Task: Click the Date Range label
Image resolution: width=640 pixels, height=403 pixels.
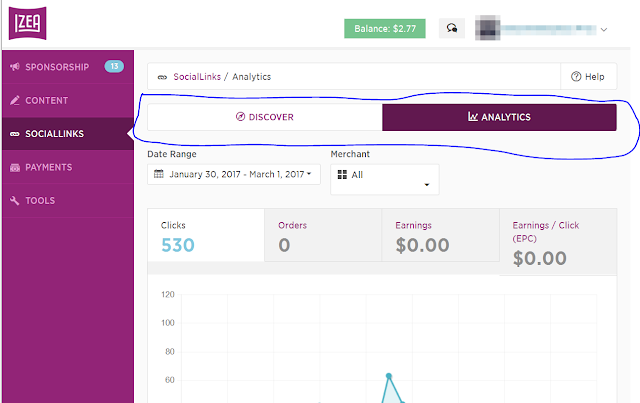Action: (172, 154)
